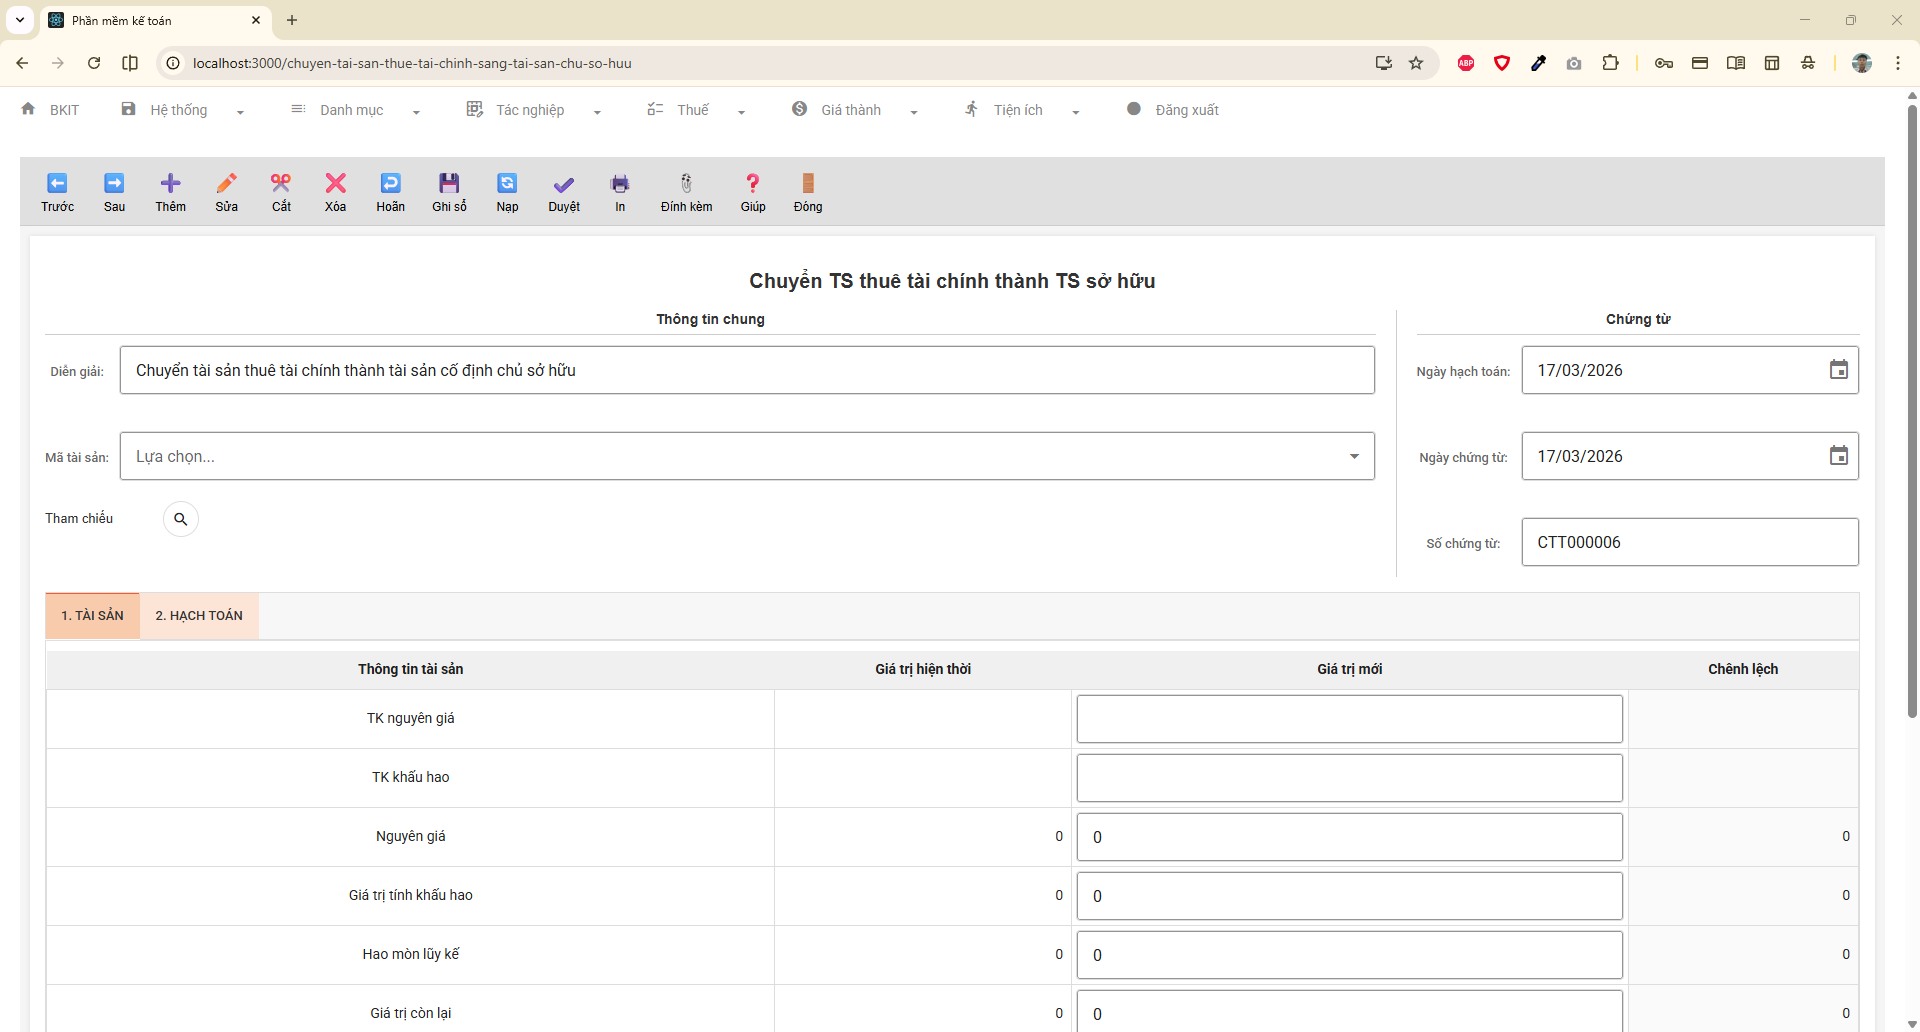This screenshot has width=1920, height=1032.
Task: Click the Xóa red X delete icon
Action: (x=335, y=184)
